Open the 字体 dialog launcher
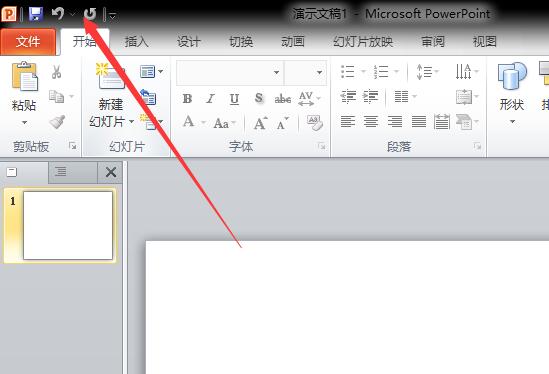 point(322,146)
